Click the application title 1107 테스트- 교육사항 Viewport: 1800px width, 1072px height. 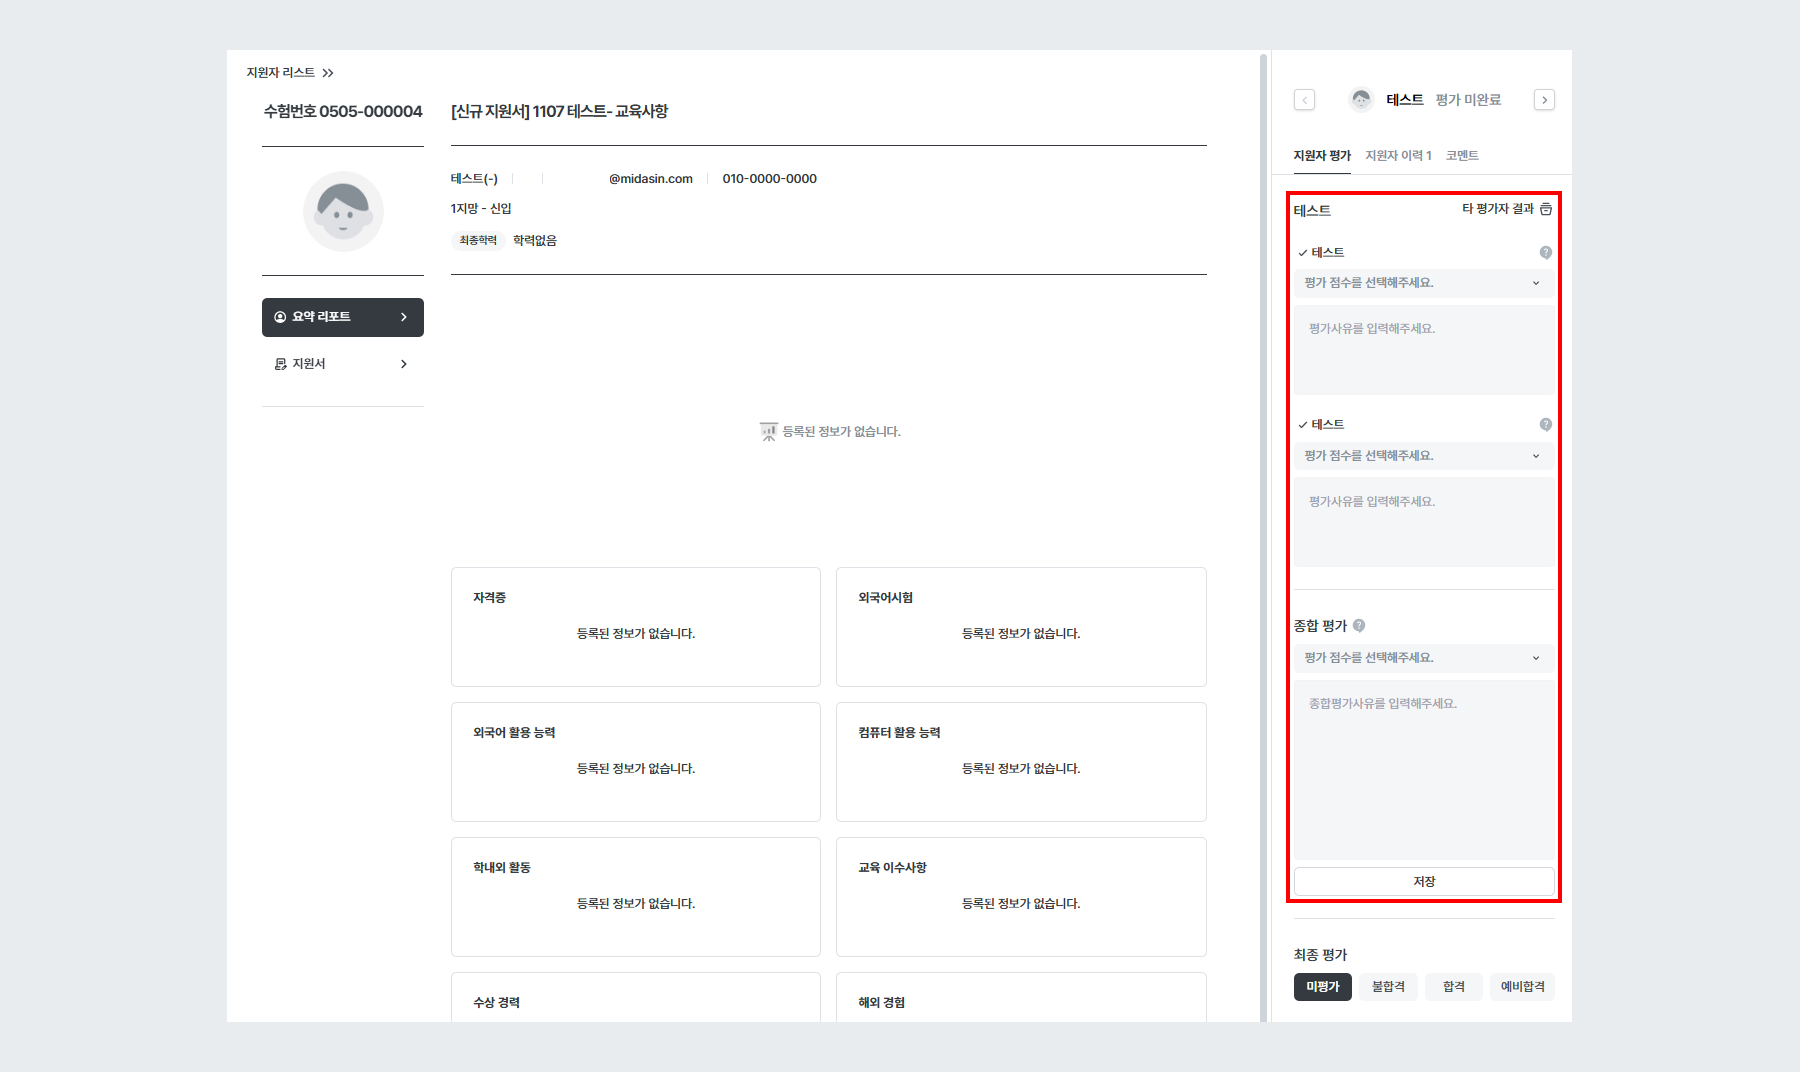click(x=560, y=112)
